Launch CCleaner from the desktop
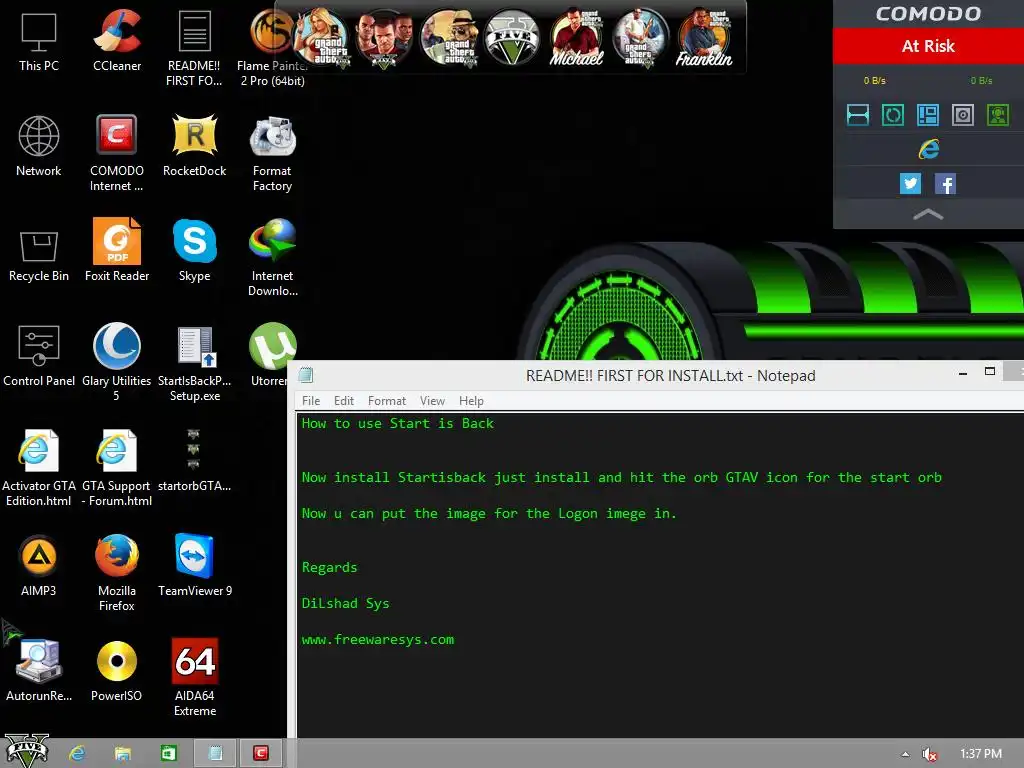 [x=117, y=42]
